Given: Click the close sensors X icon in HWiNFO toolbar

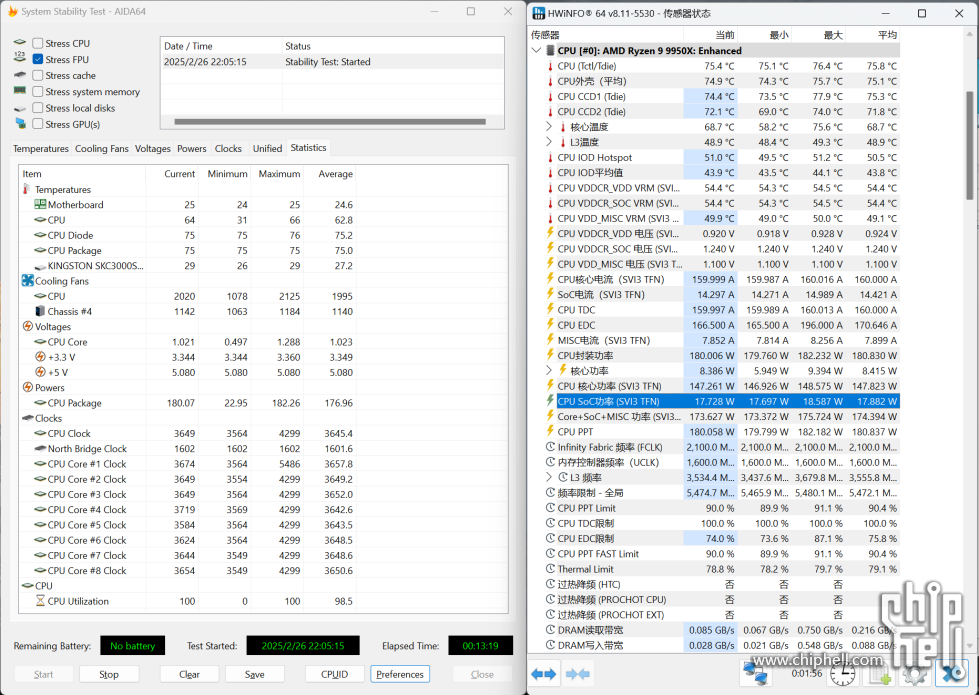Looking at the screenshot, I should coord(953,674).
